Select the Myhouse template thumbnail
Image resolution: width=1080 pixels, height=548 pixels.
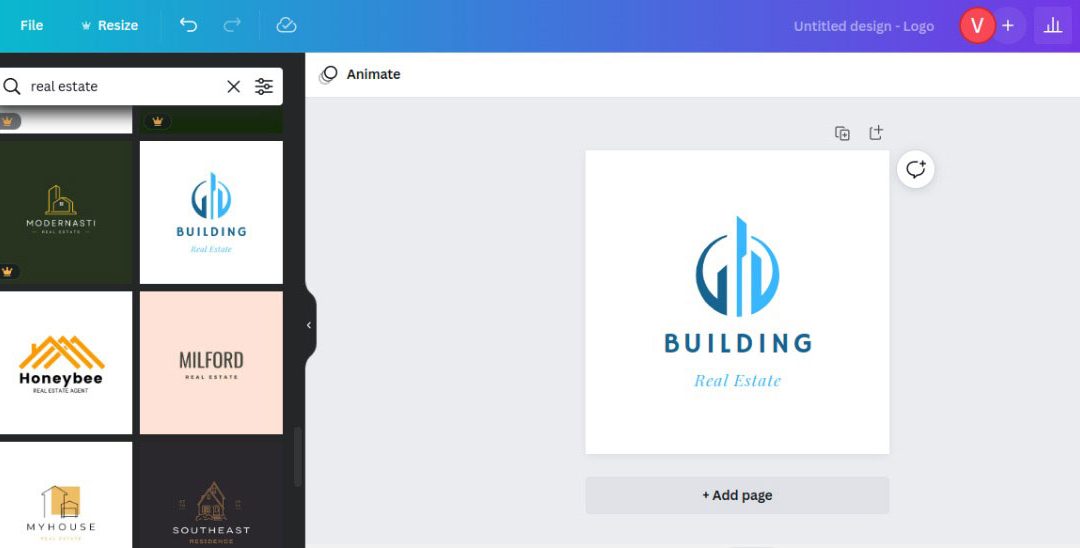65,495
